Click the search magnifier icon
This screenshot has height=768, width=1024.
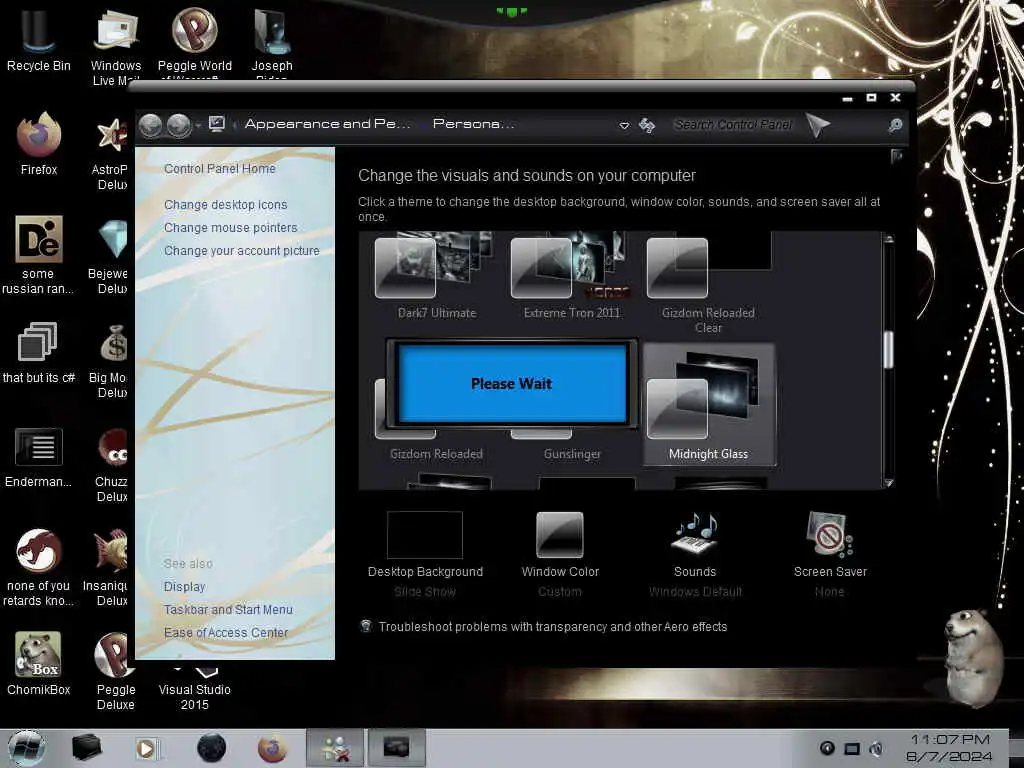pos(895,125)
